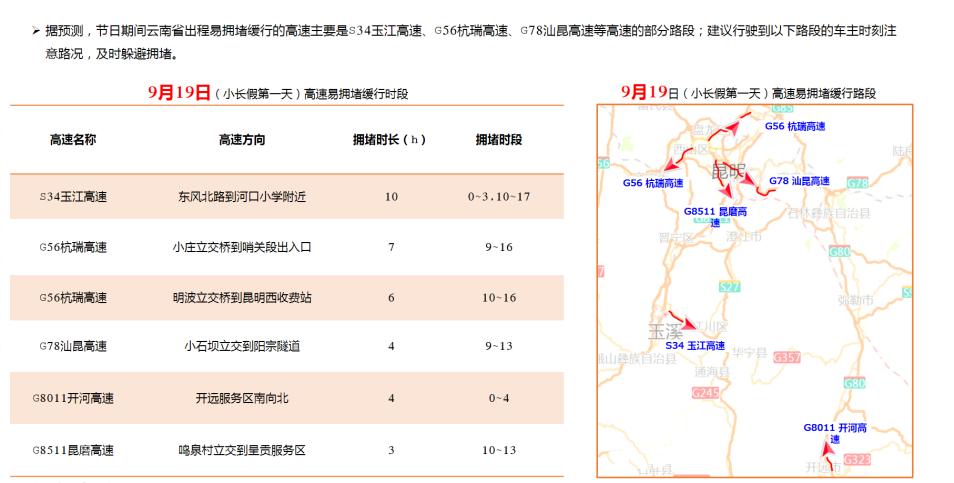954x483 pixels.
Task: Click the green G78 road shield
Action: pos(857,183)
